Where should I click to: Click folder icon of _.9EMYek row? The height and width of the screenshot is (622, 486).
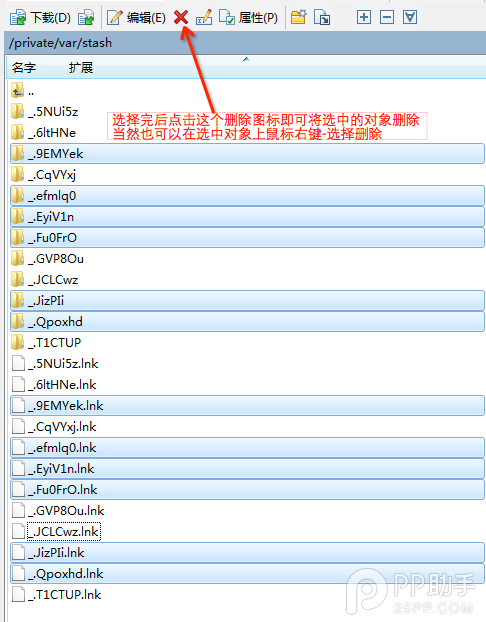click(17, 153)
